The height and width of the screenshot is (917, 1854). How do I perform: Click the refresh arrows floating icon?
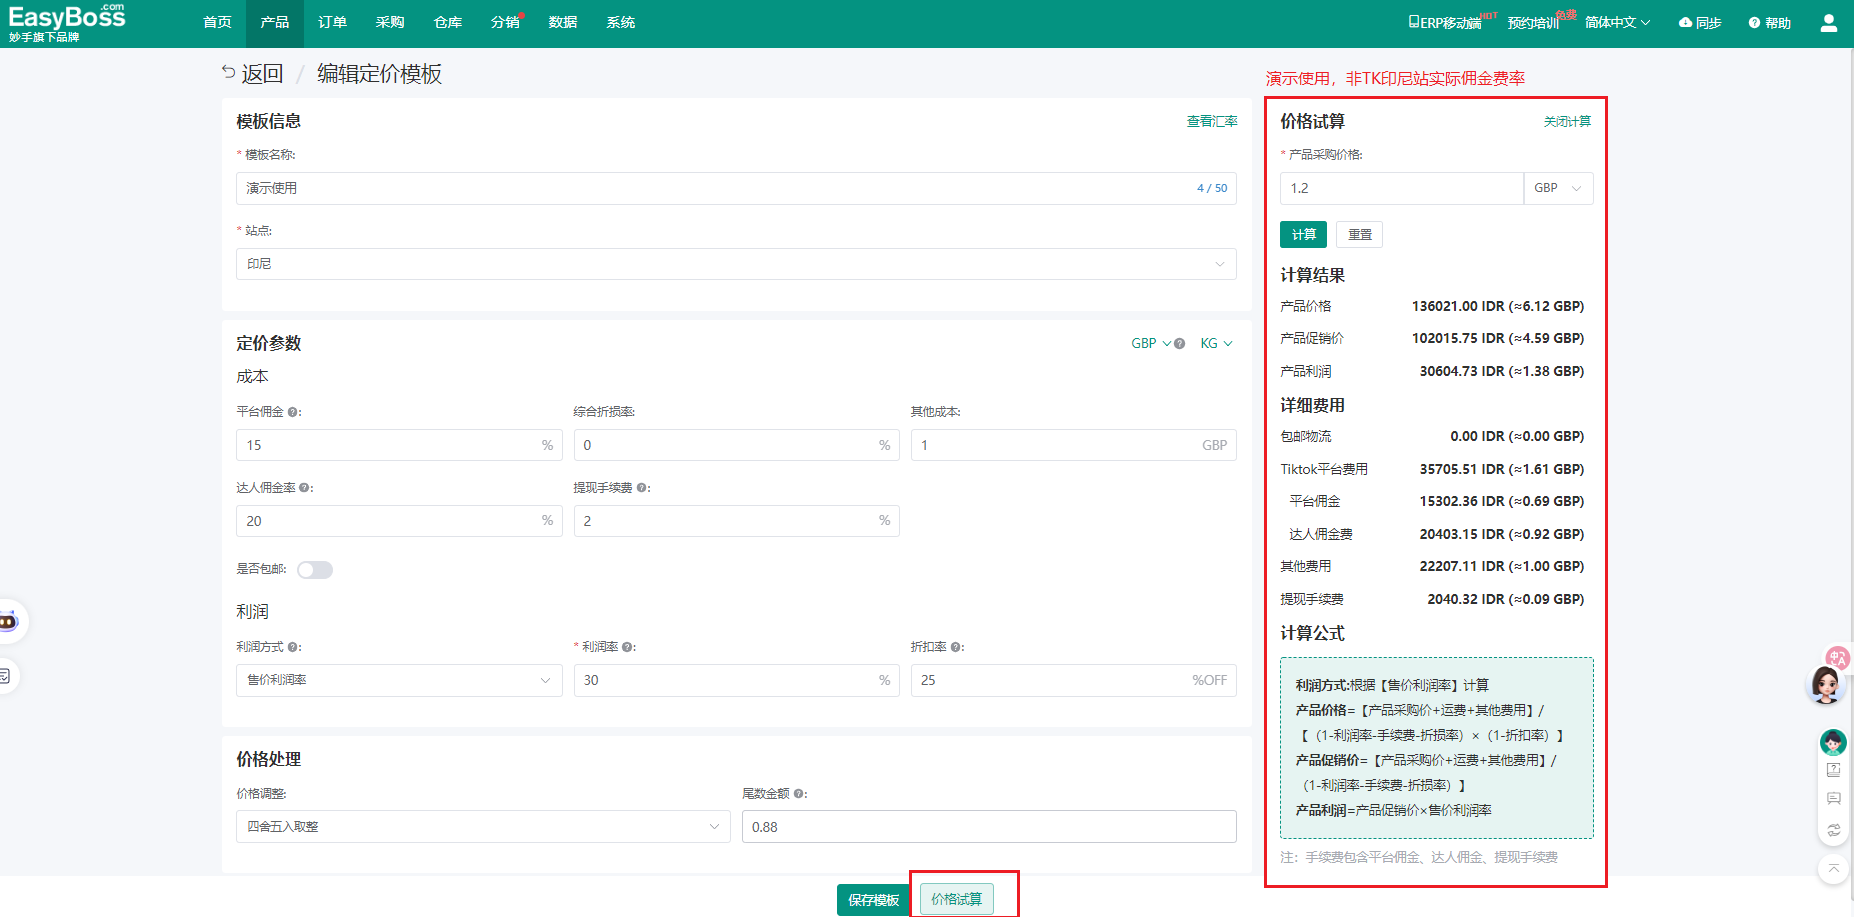(1833, 830)
